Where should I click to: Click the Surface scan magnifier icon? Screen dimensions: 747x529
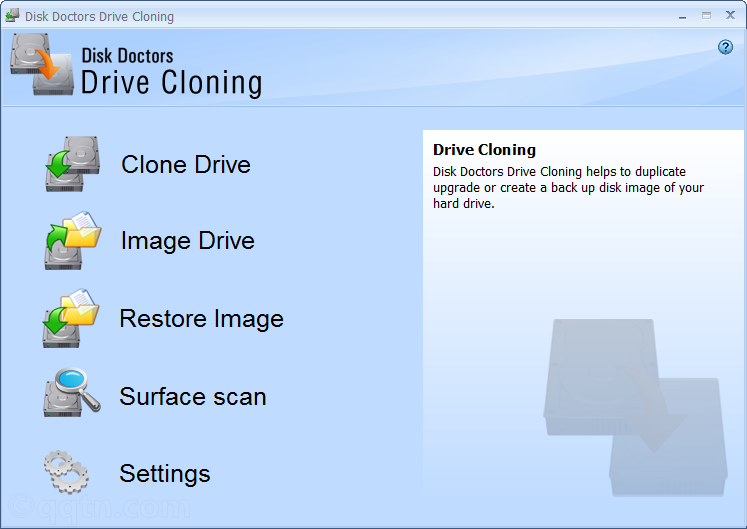(72, 392)
